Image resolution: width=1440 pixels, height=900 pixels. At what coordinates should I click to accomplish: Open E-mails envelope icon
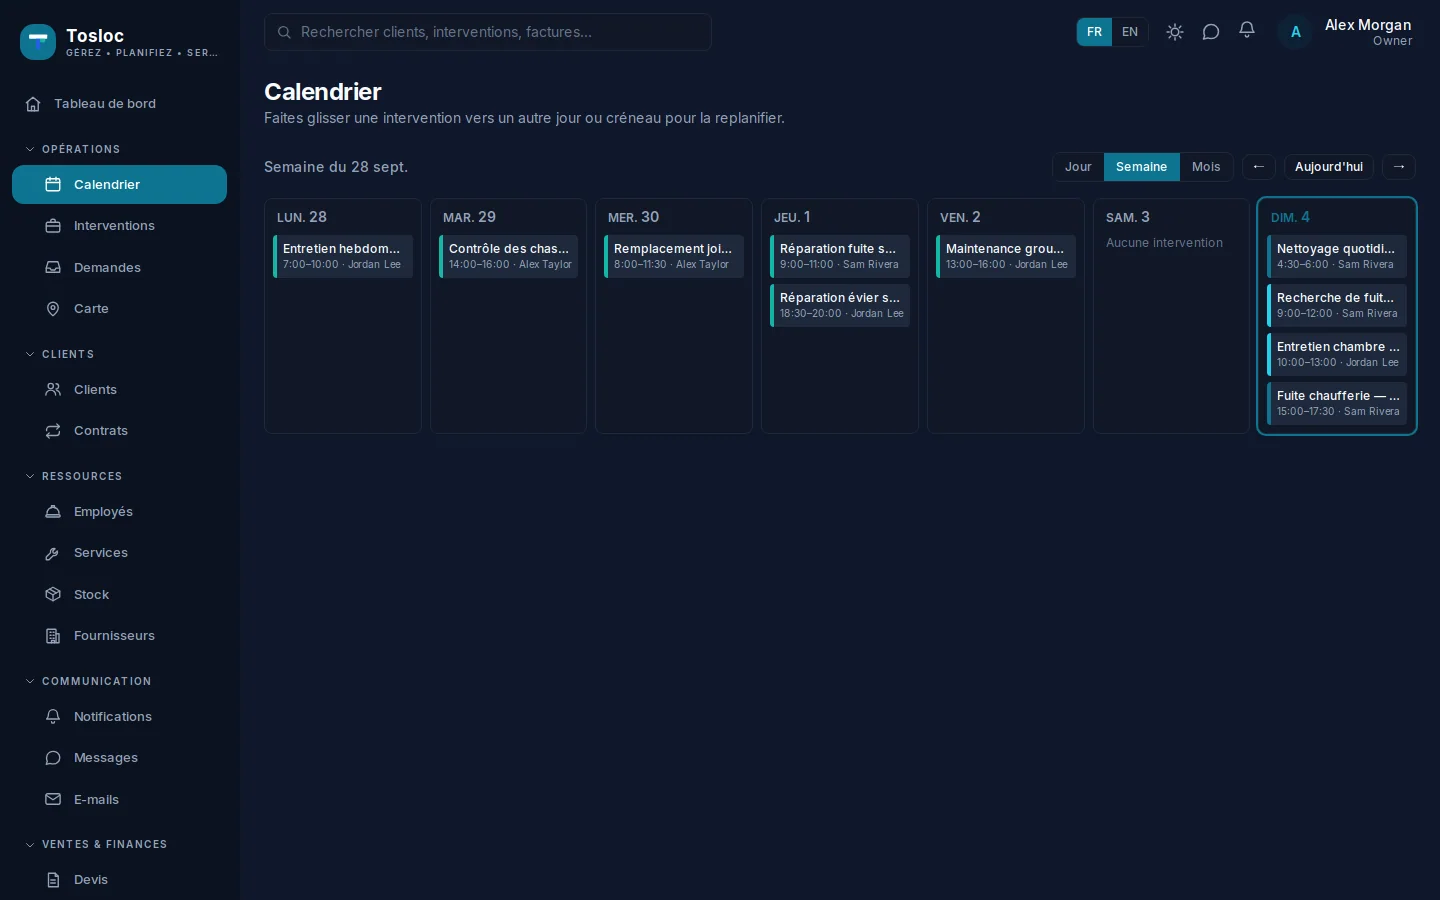[53, 800]
